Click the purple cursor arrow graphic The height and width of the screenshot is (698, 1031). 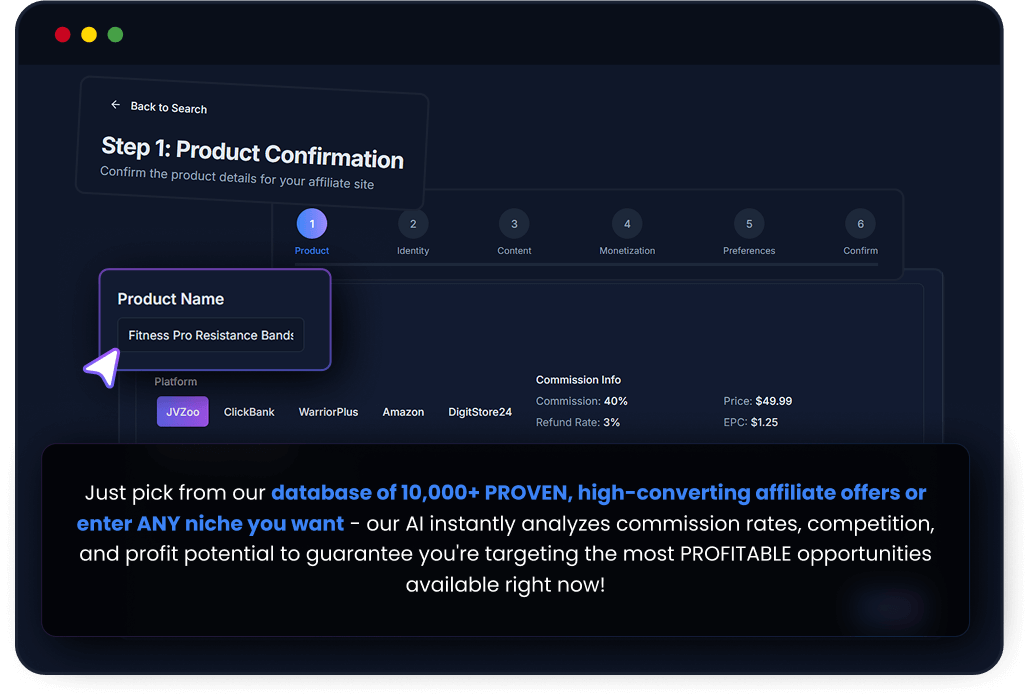coord(102,368)
